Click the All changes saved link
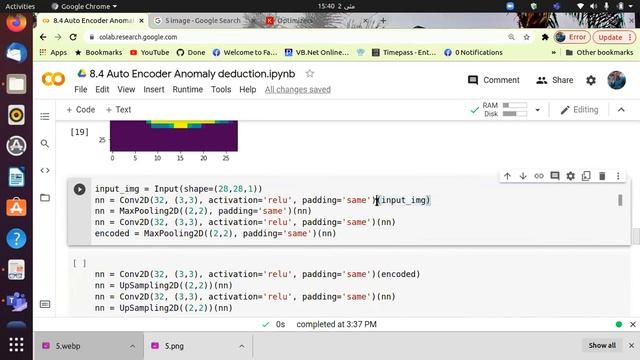 coord(298,89)
